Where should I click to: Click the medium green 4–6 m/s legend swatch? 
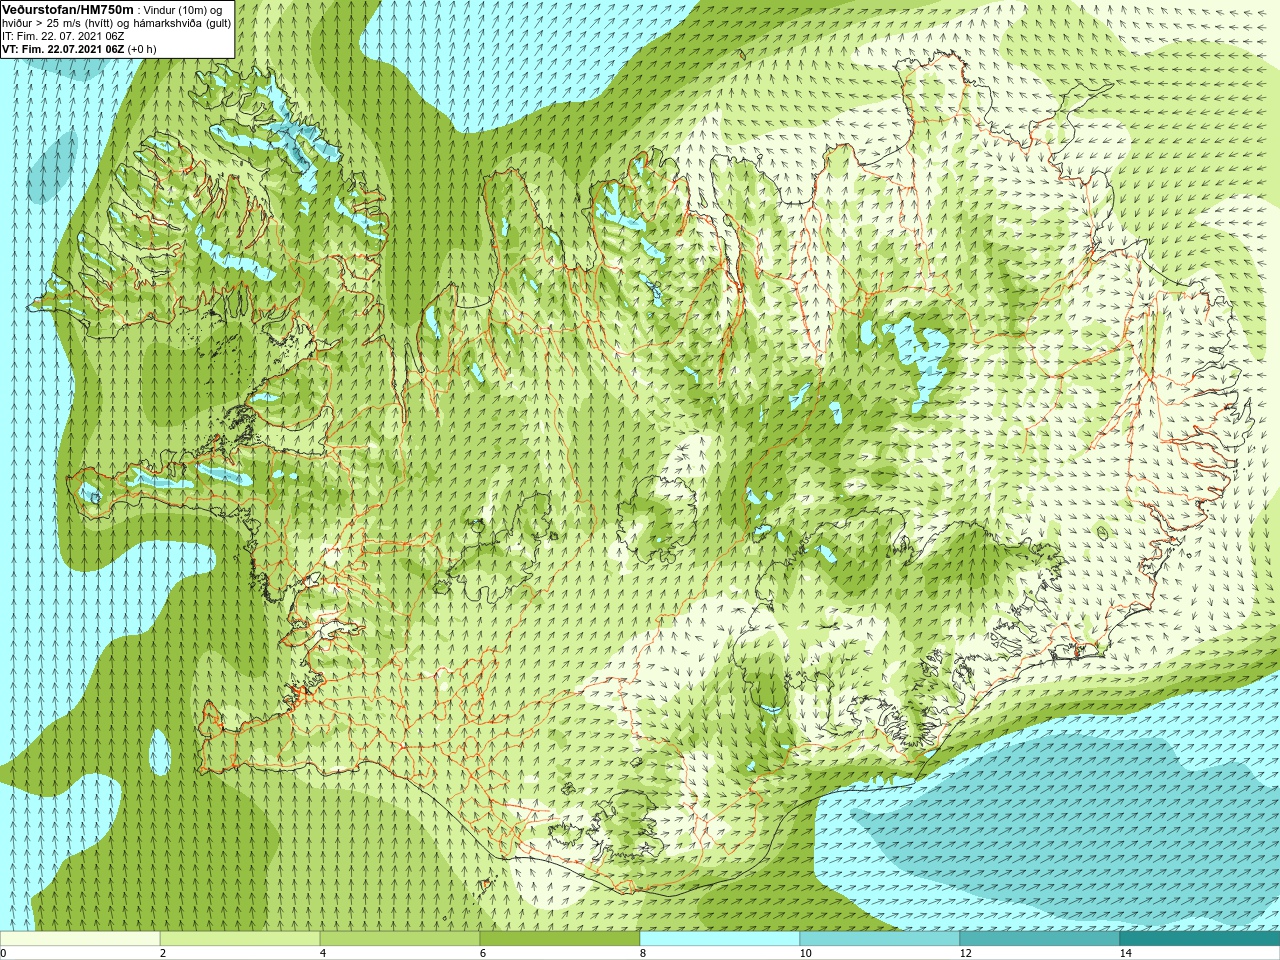point(400,939)
